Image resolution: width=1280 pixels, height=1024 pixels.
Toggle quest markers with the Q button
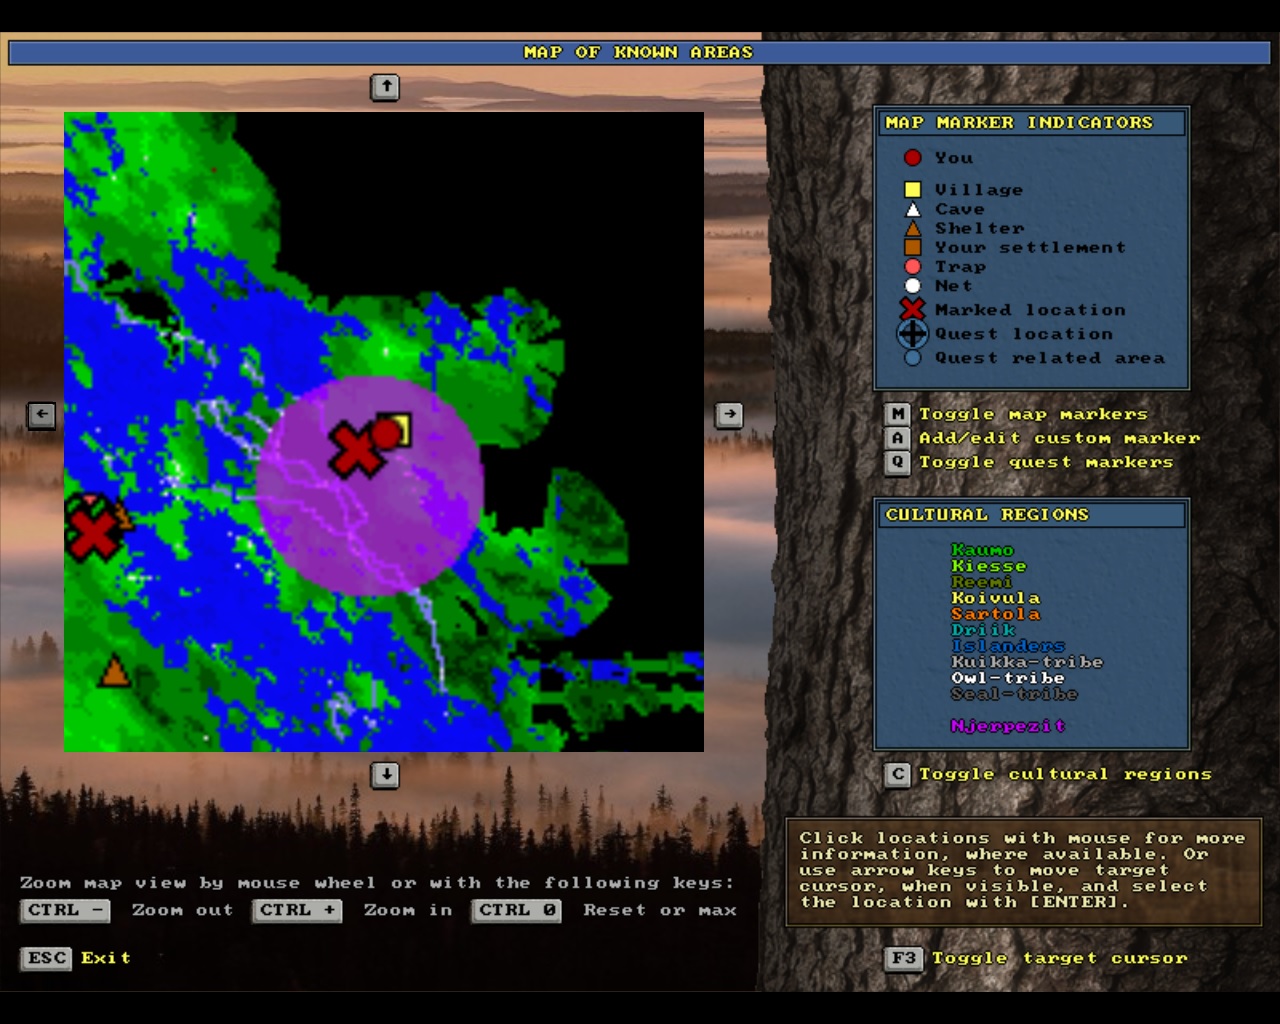(x=897, y=462)
